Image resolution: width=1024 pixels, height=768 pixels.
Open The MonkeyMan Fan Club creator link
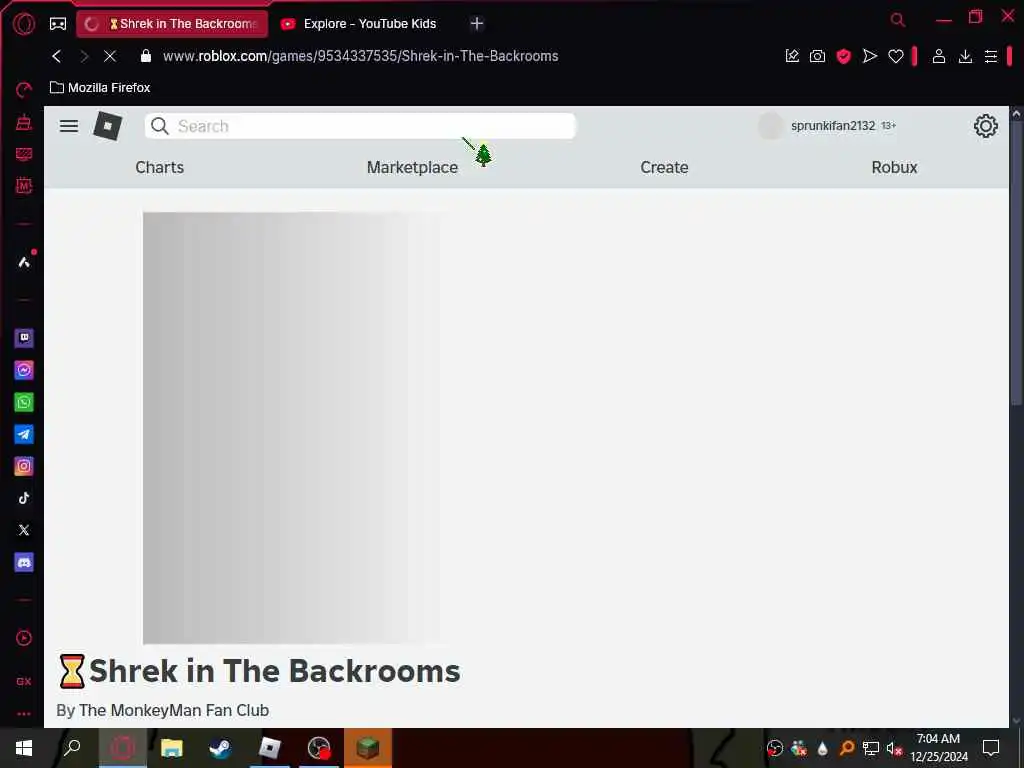click(174, 710)
